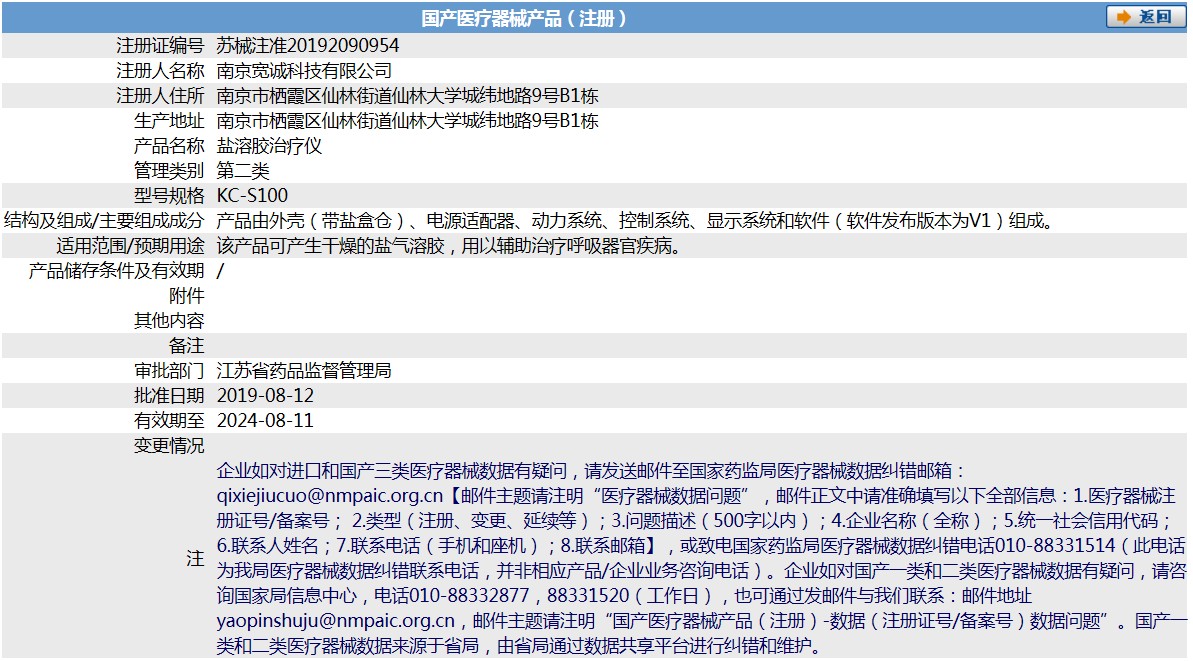Select the 注册人住所 address value
Viewport: 1193px width, 661px height.
pos(407,96)
